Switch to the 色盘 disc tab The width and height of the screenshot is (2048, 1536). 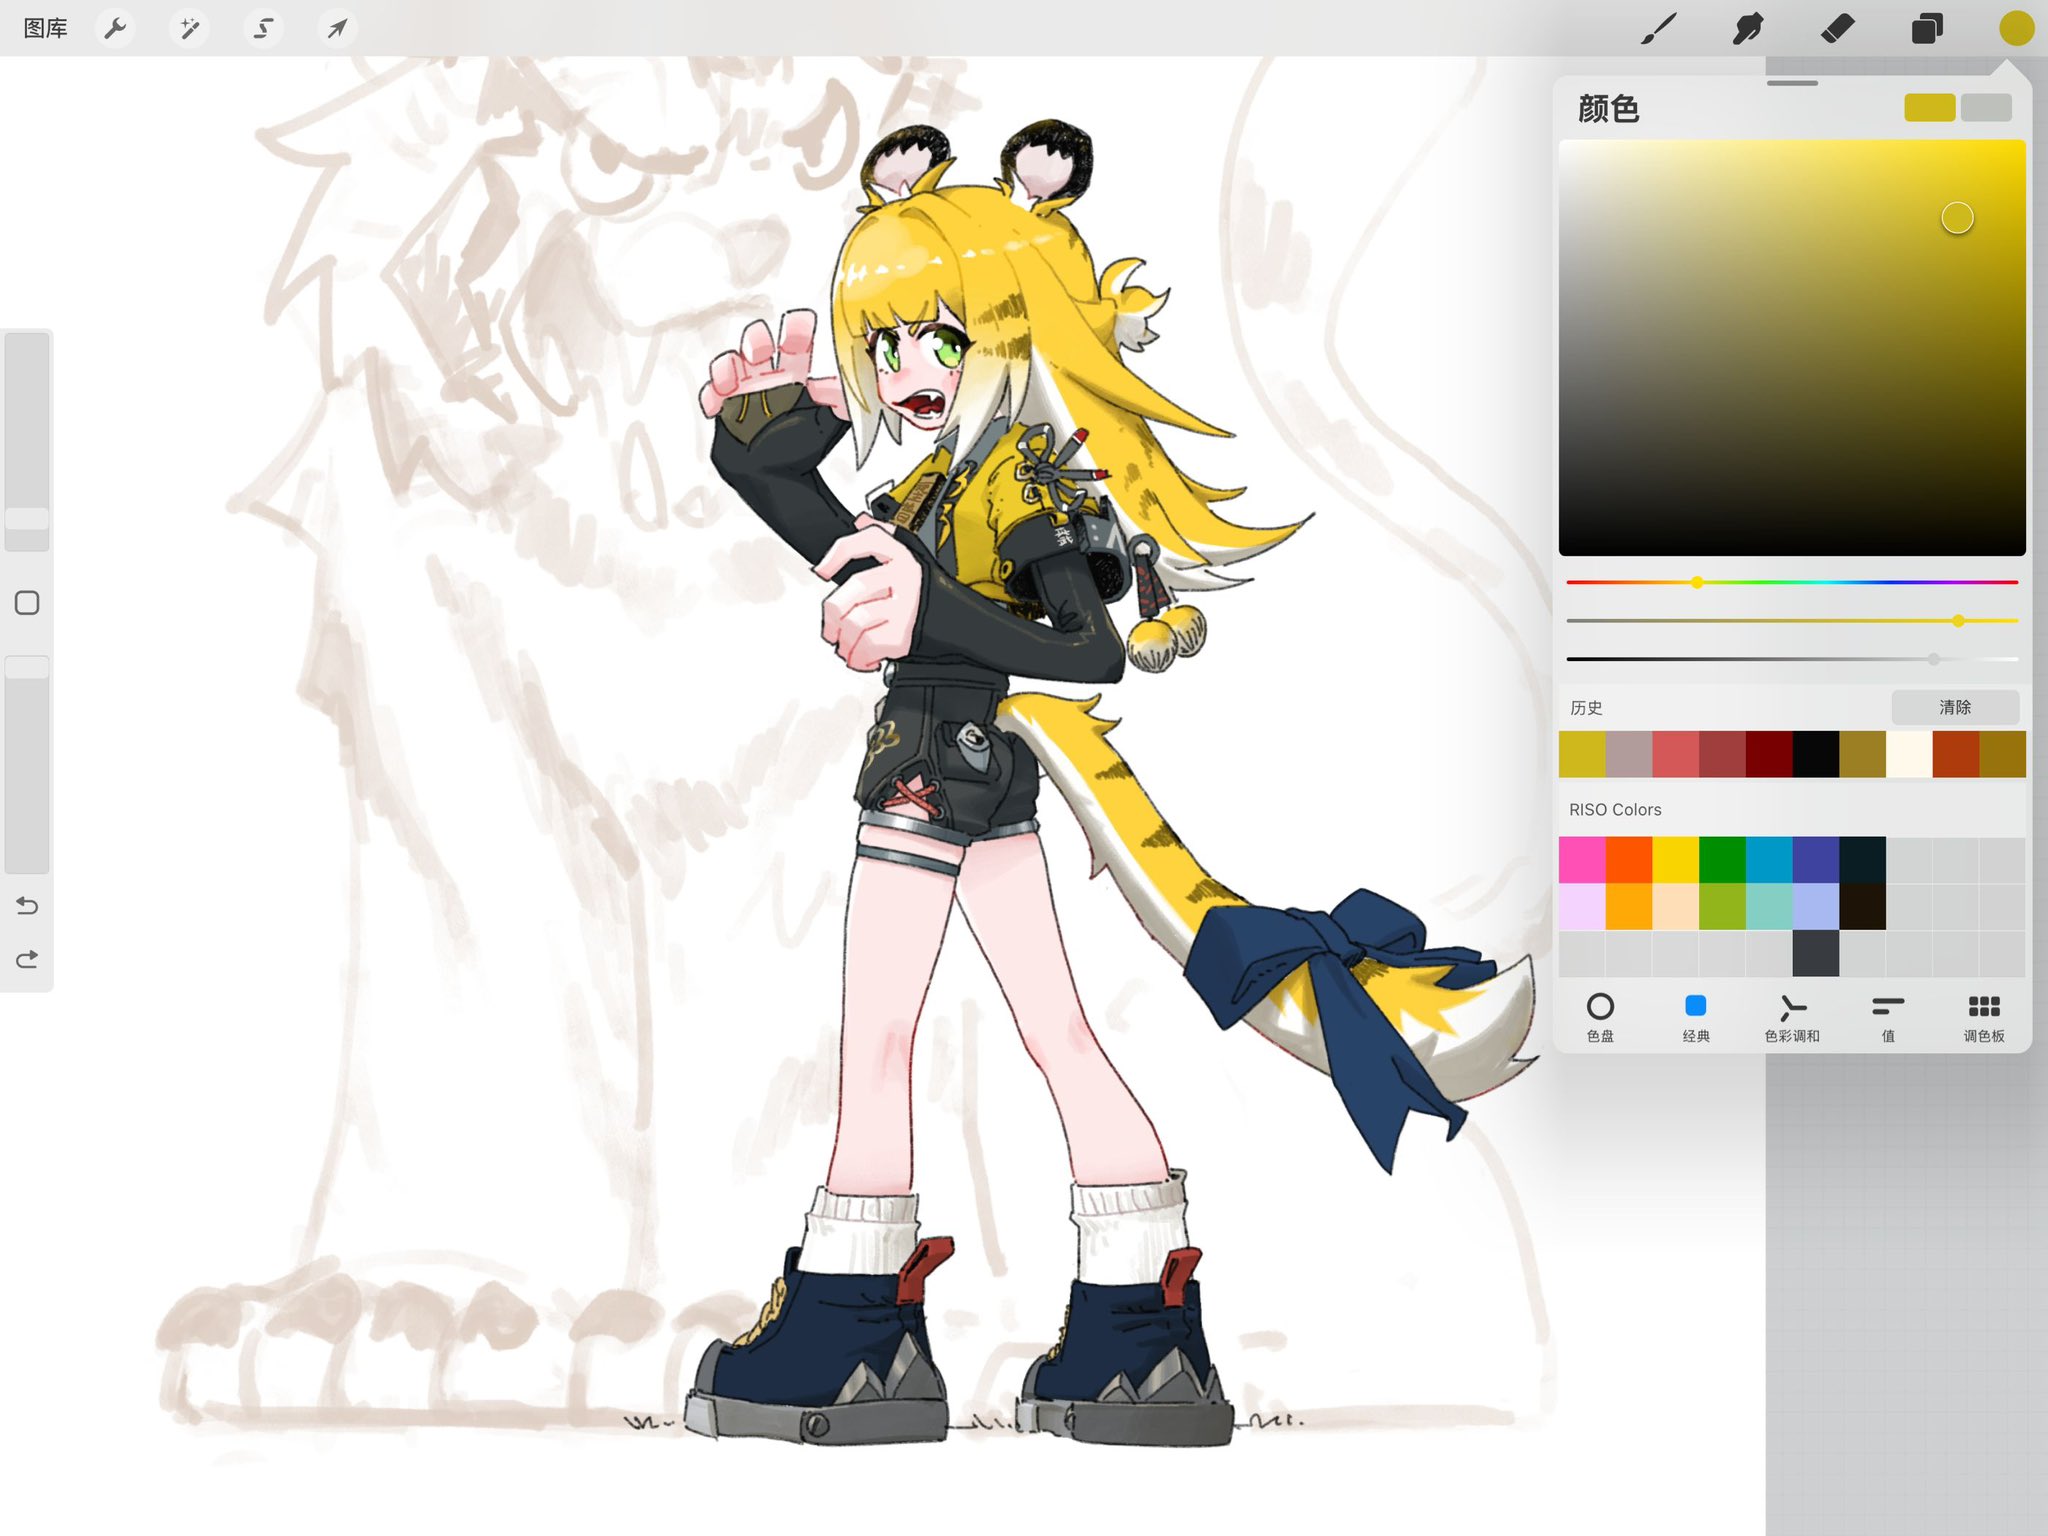click(1600, 1018)
